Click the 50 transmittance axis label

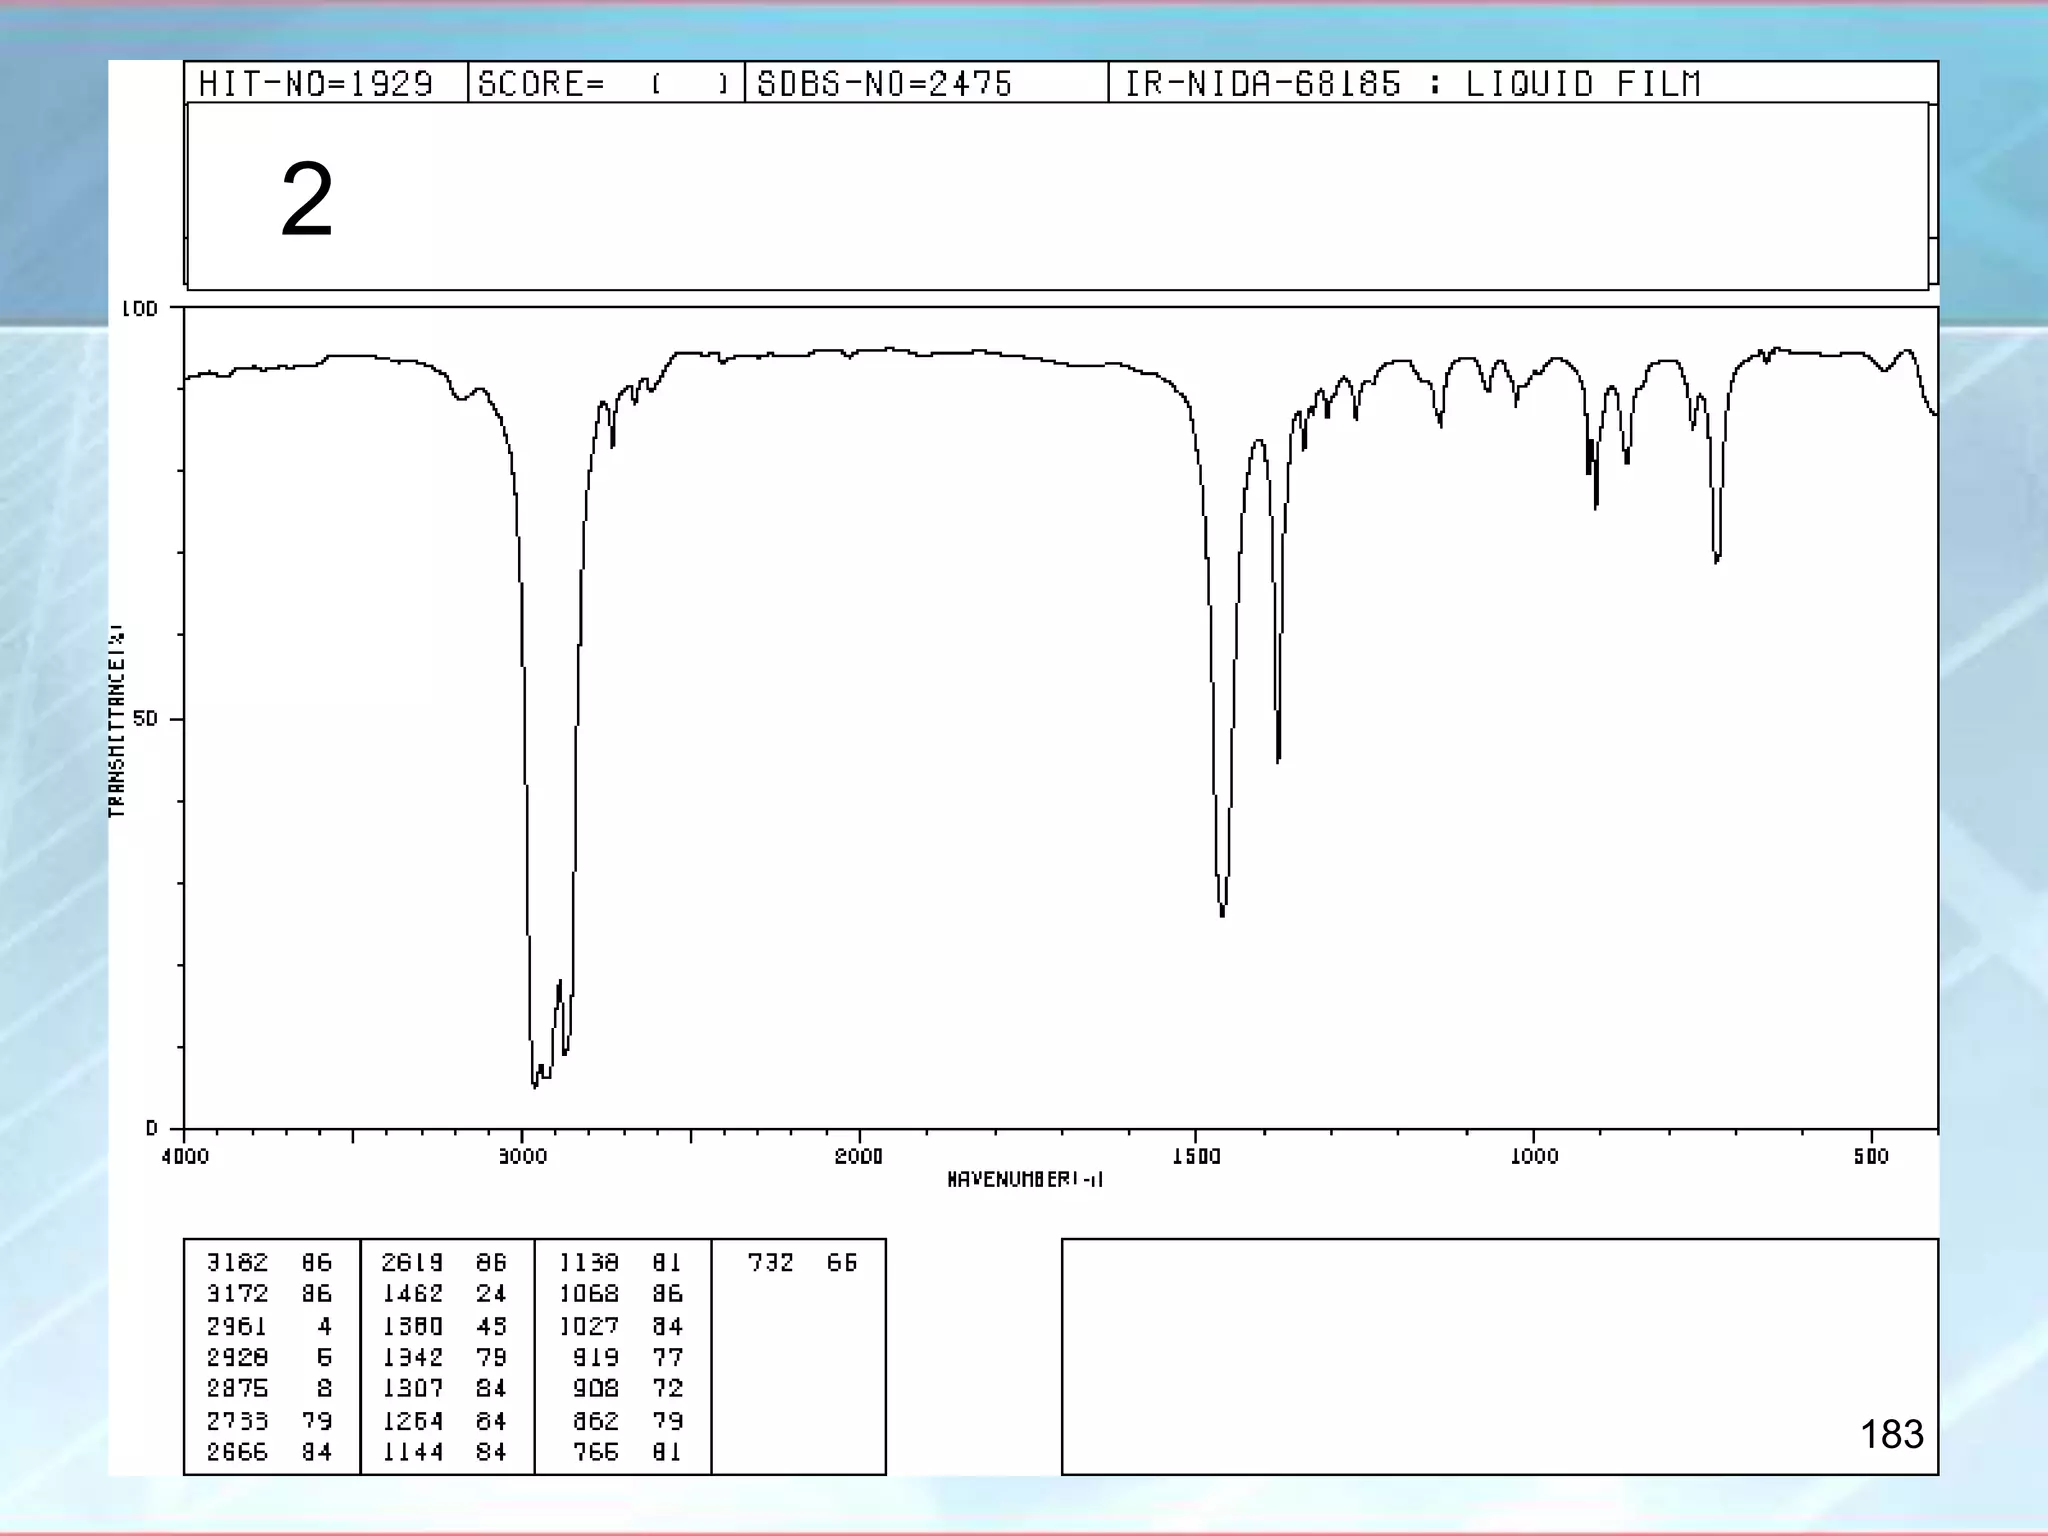[x=145, y=719]
